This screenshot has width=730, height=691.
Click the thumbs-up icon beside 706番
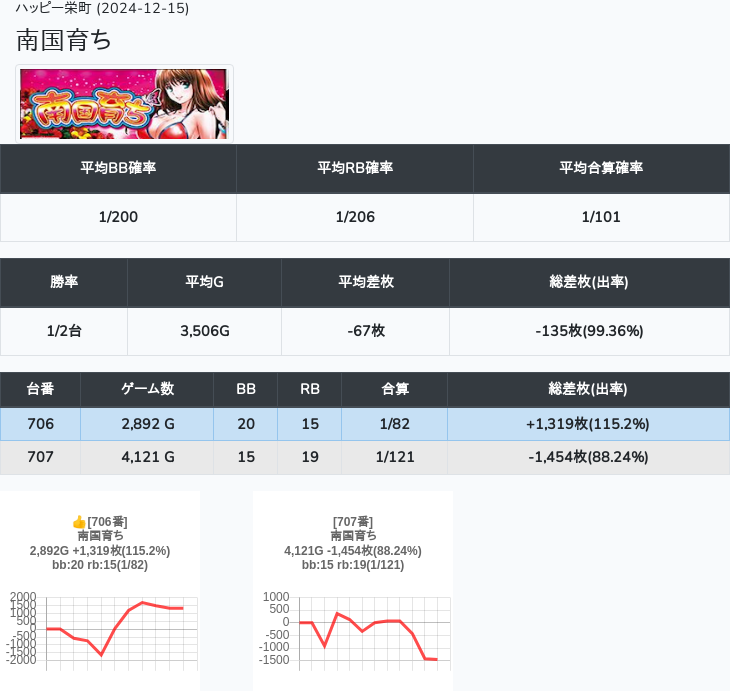click(79, 522)
